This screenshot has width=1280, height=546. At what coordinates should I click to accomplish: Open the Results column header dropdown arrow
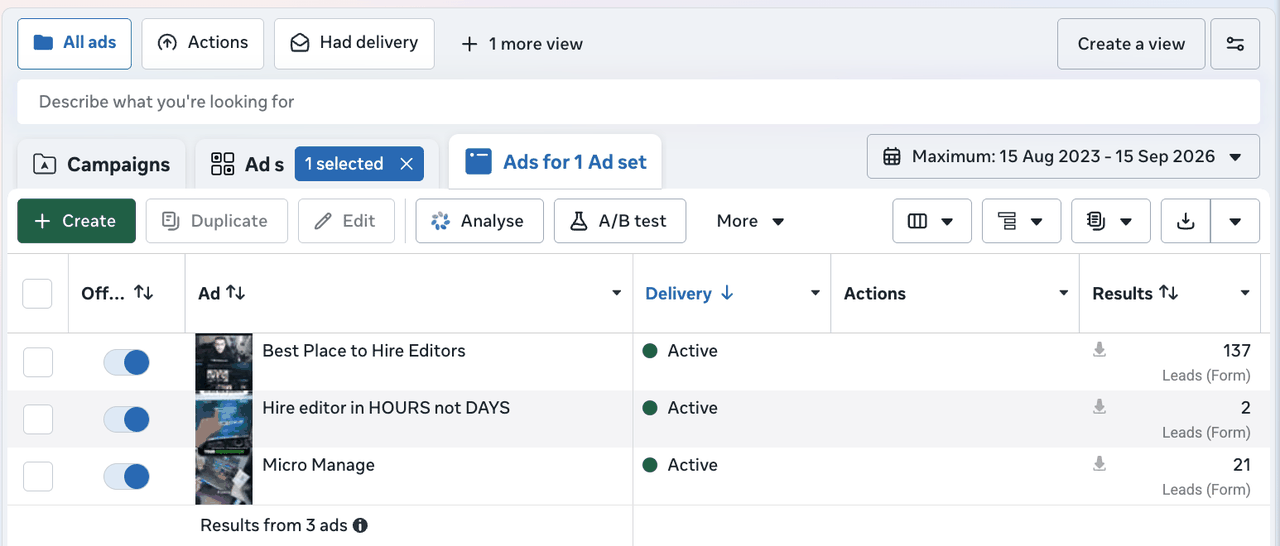coord(1245,293)
